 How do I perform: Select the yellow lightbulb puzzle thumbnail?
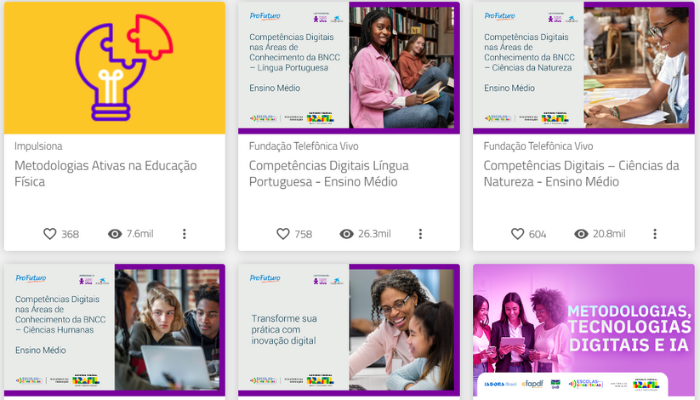[115, 68]
